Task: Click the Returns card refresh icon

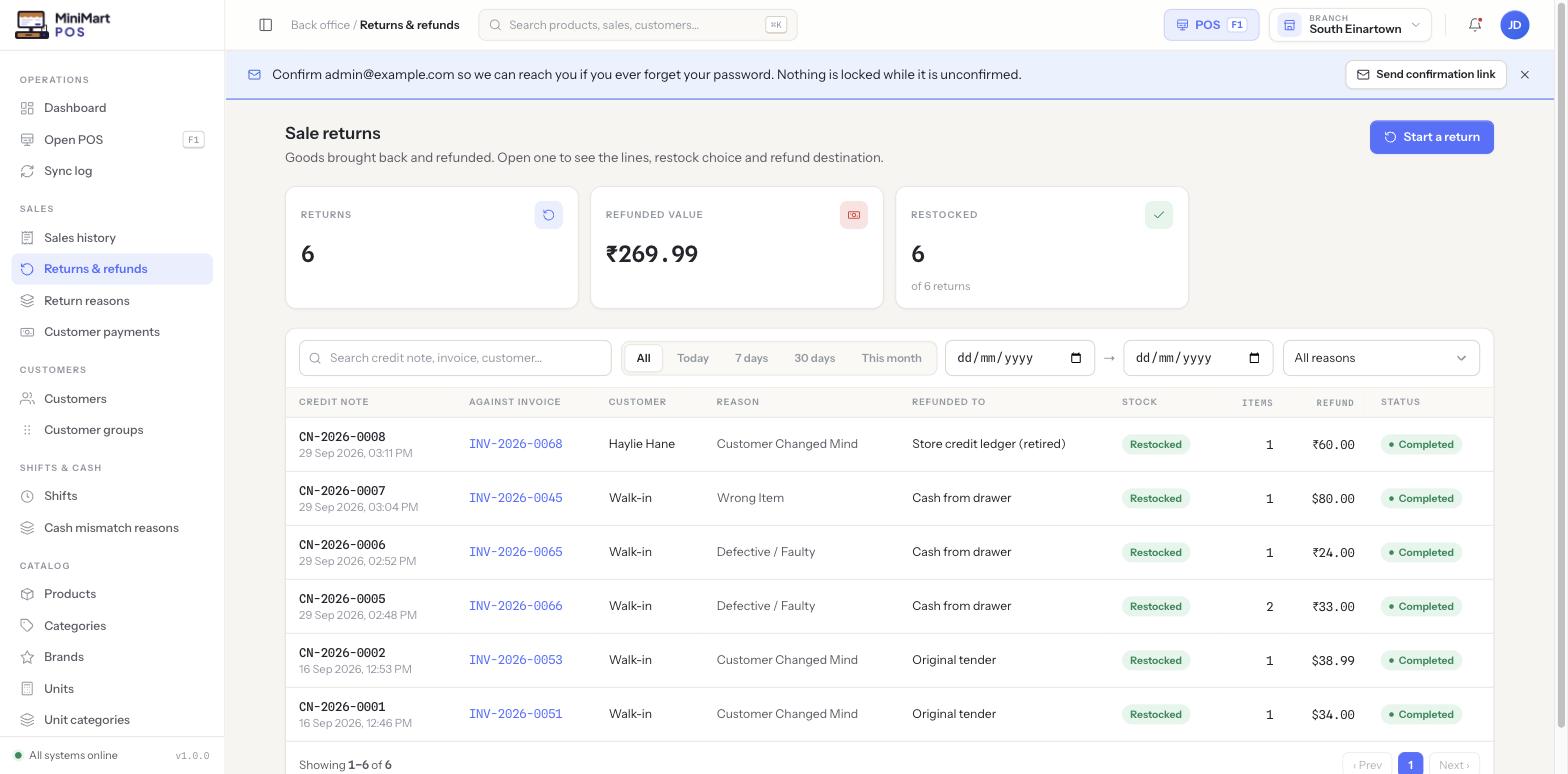Action: (x=548, y=215)
